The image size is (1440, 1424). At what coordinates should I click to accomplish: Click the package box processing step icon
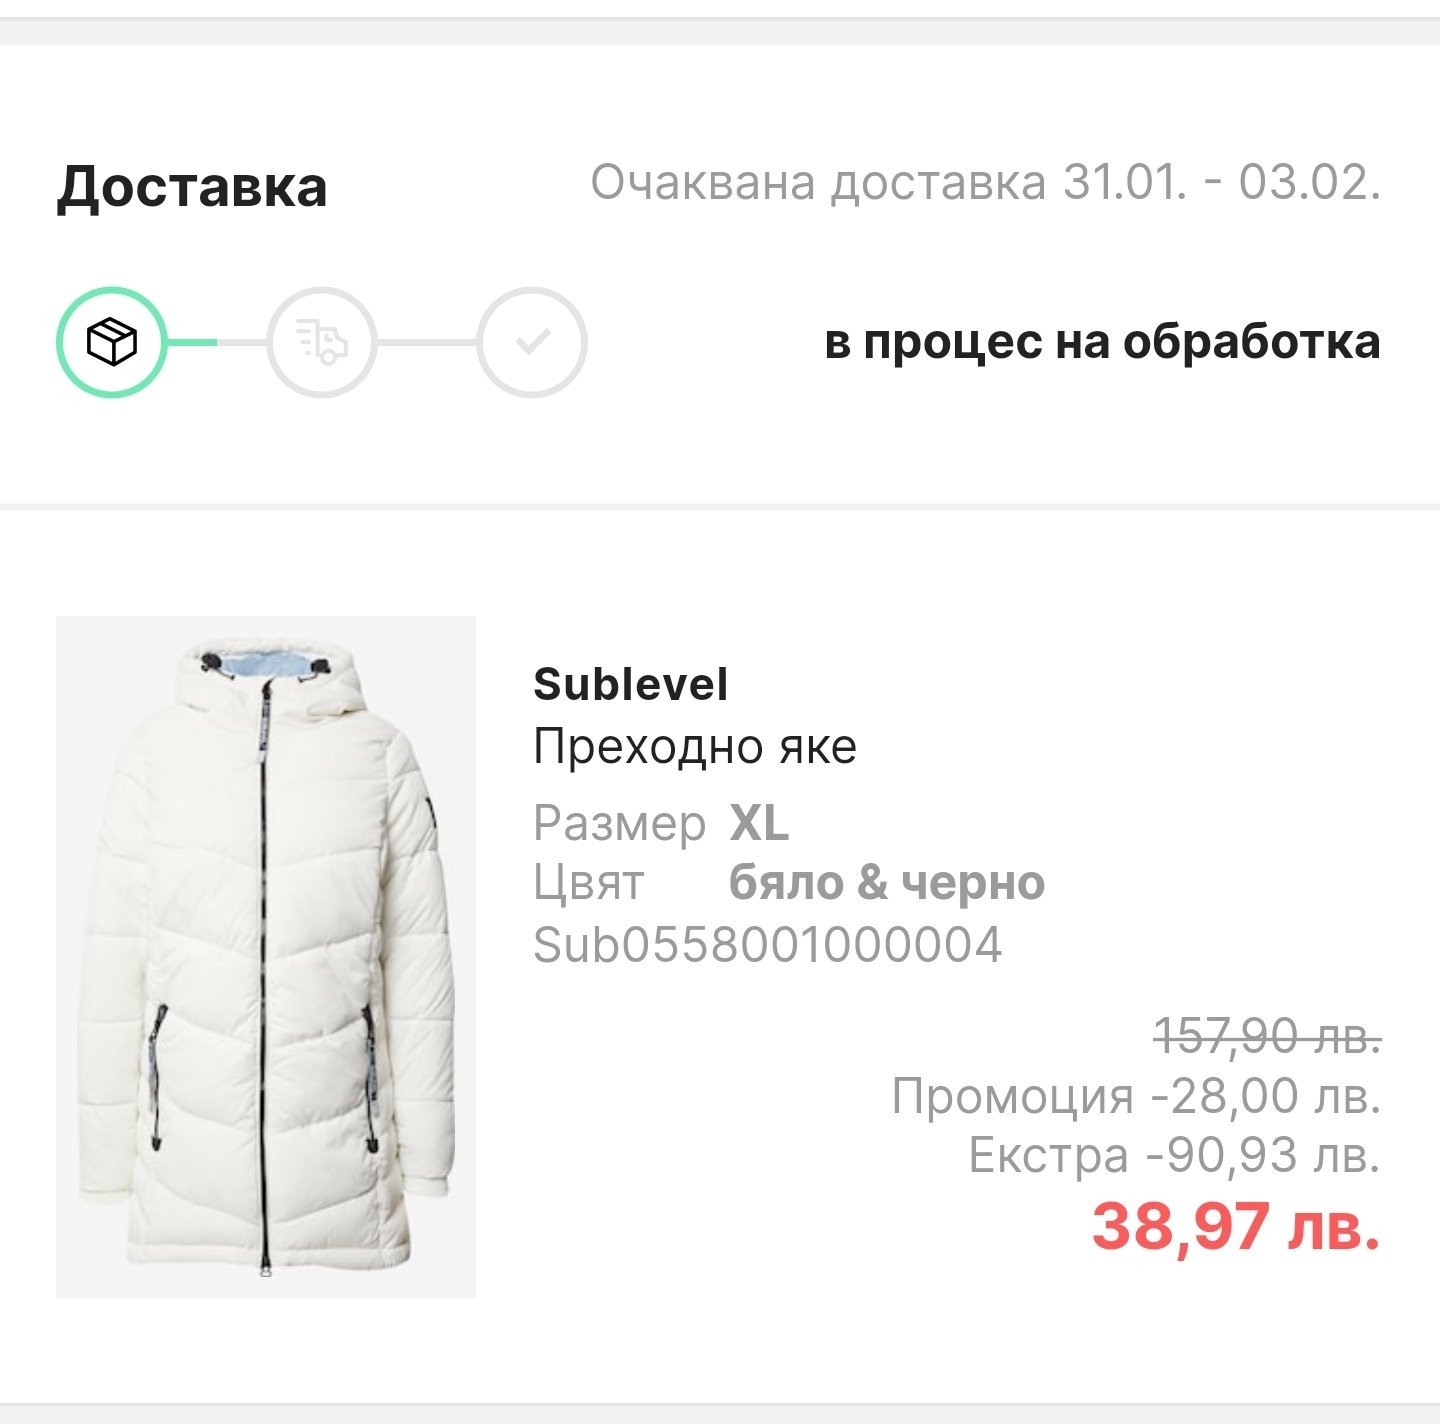pyautogui.click(x=111, y=342)
